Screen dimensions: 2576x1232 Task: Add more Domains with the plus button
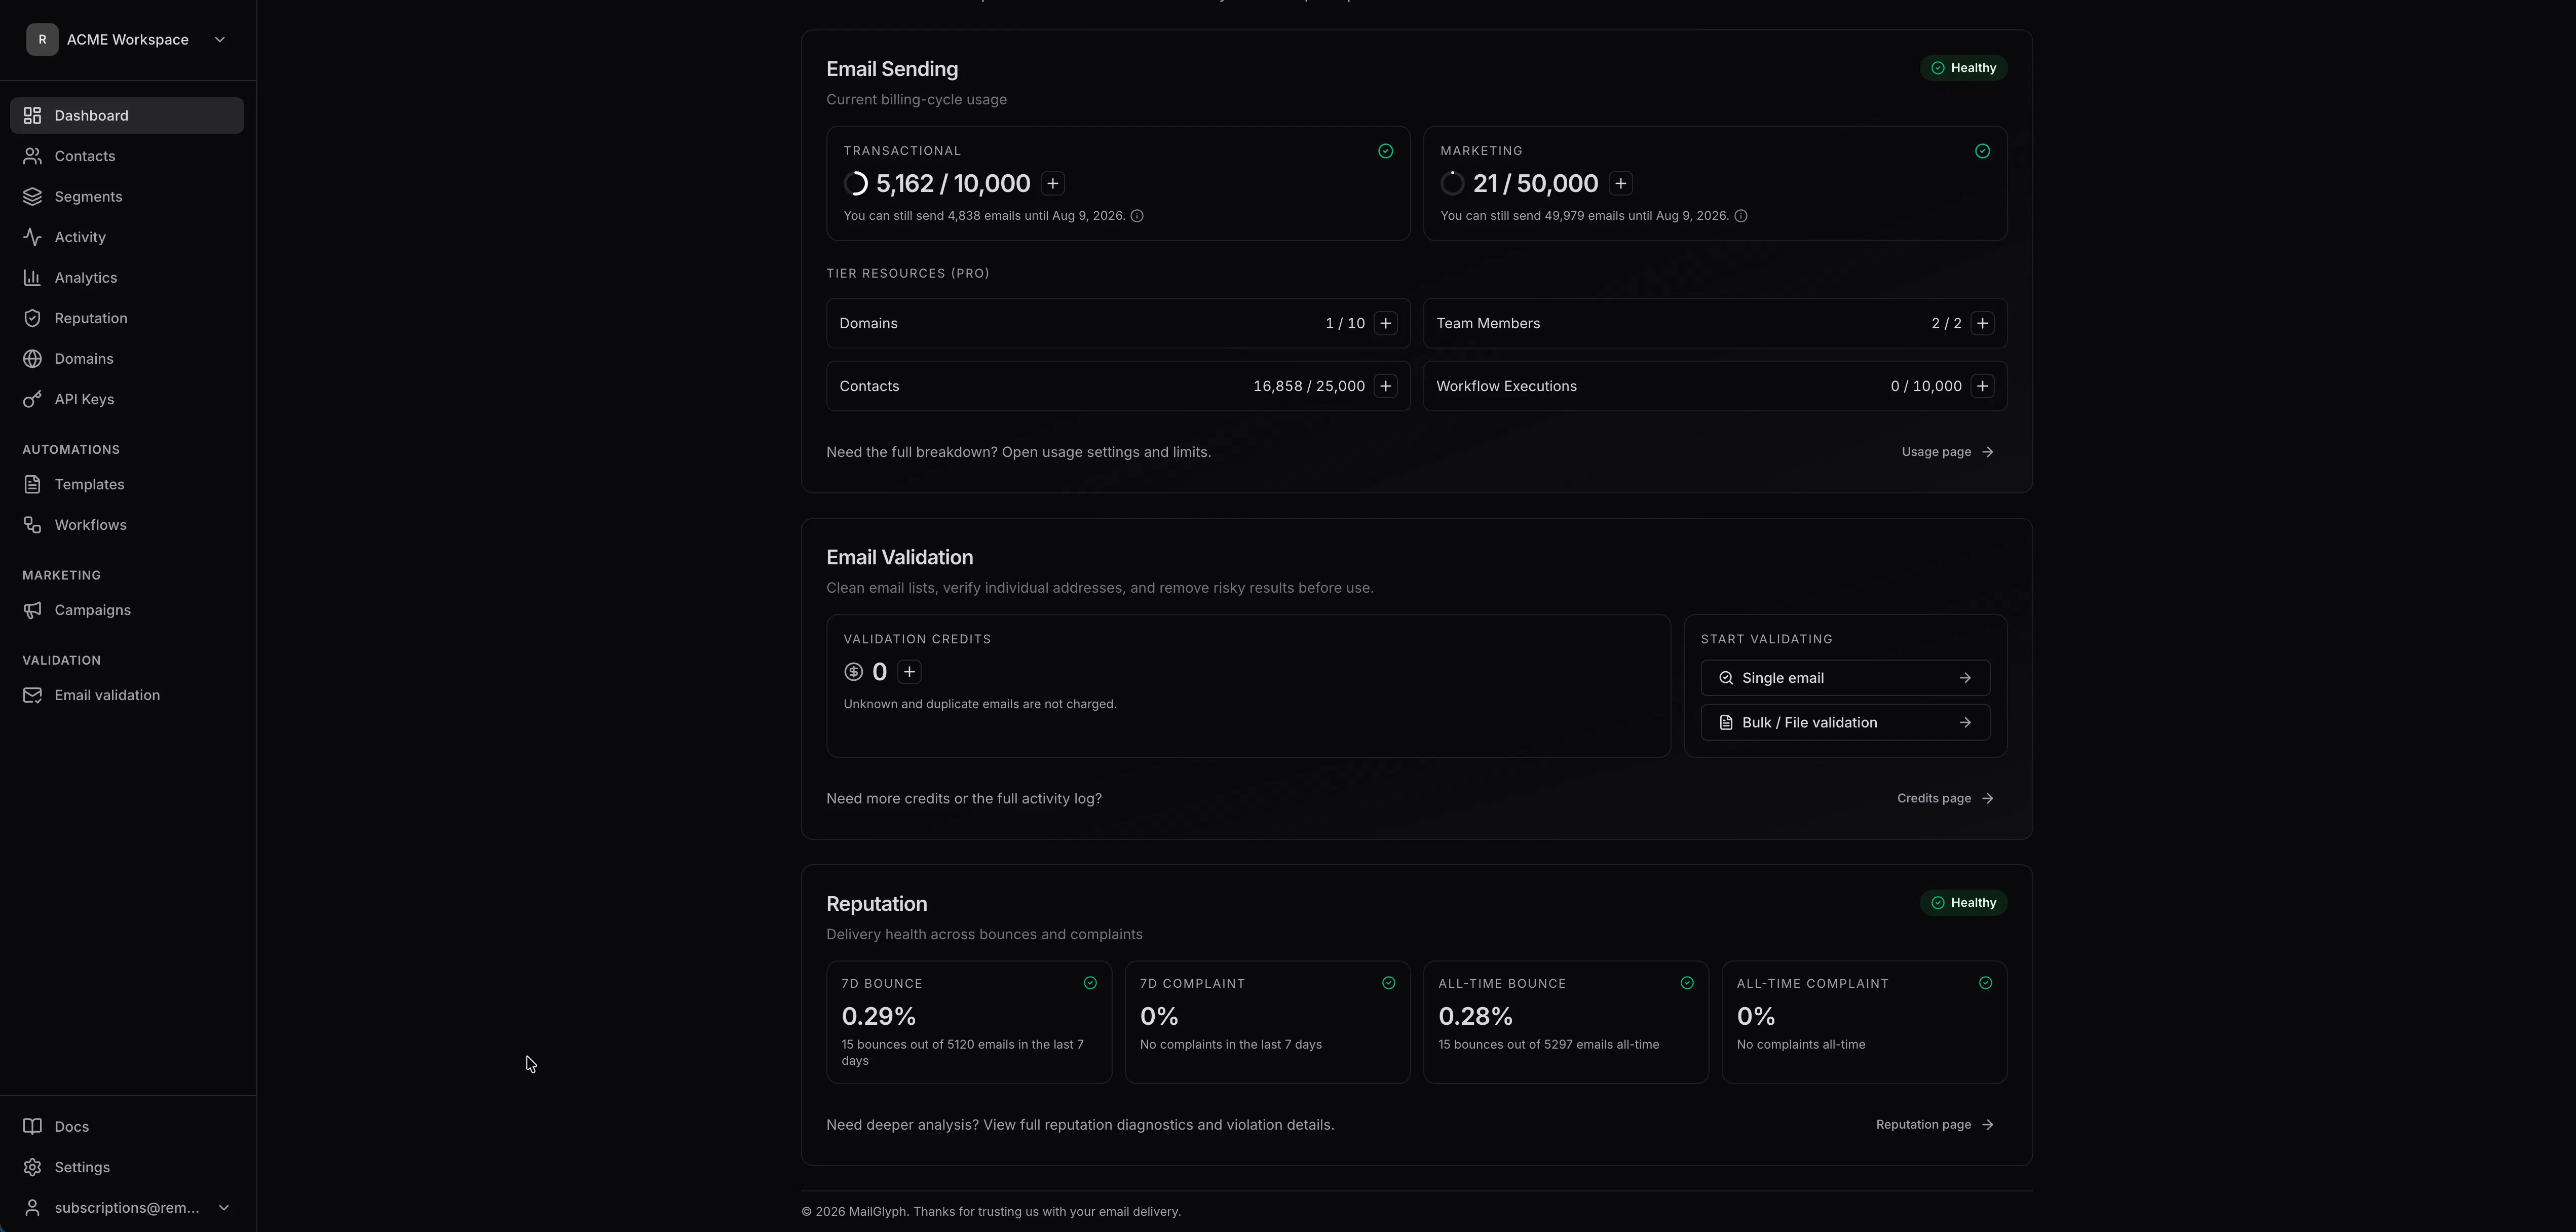click(1385, 323)
